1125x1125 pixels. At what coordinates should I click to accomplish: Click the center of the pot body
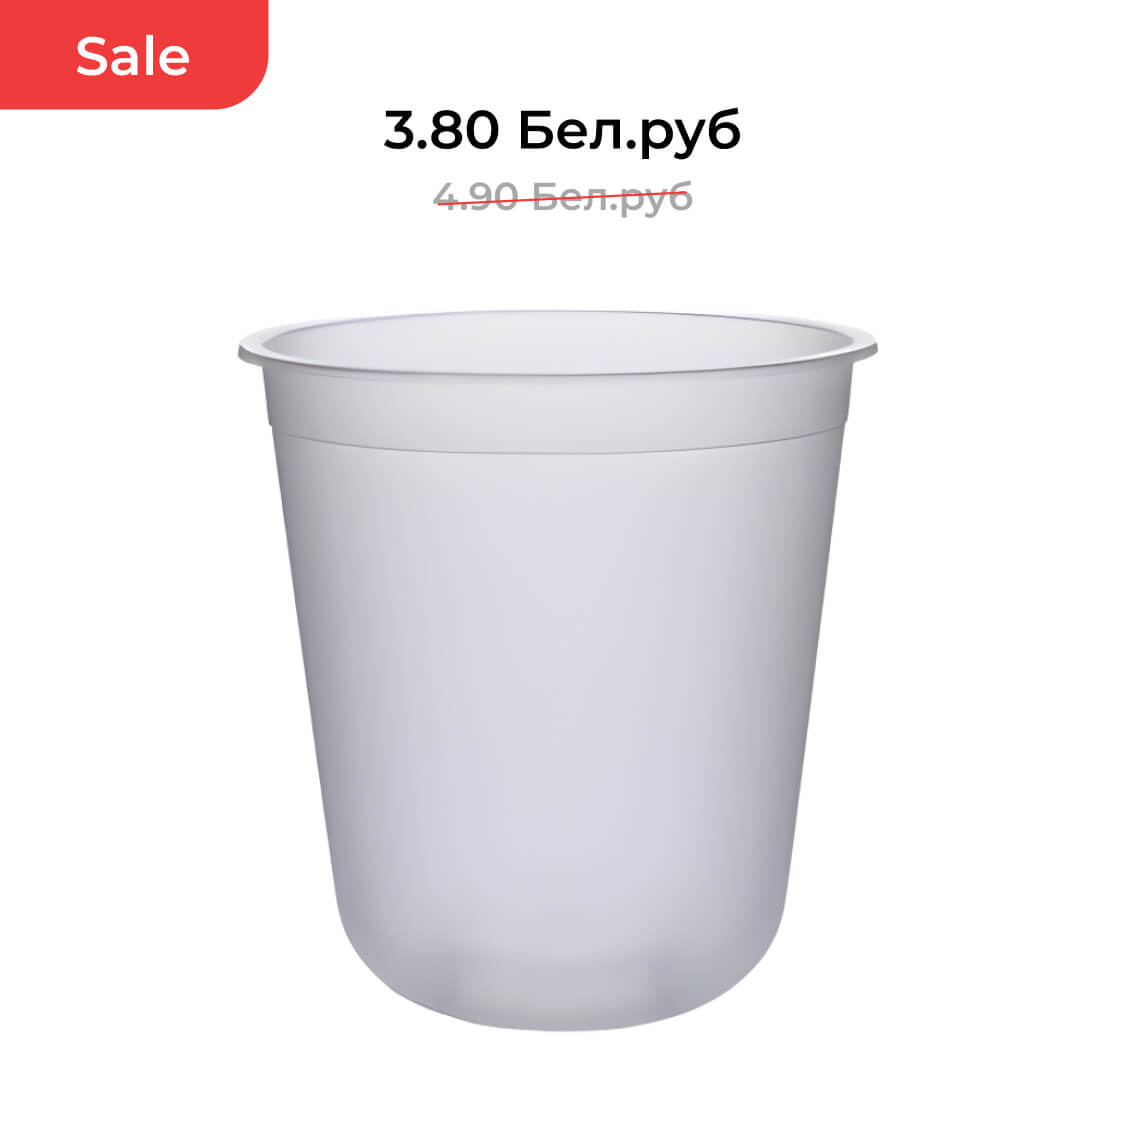coord(557,682)
